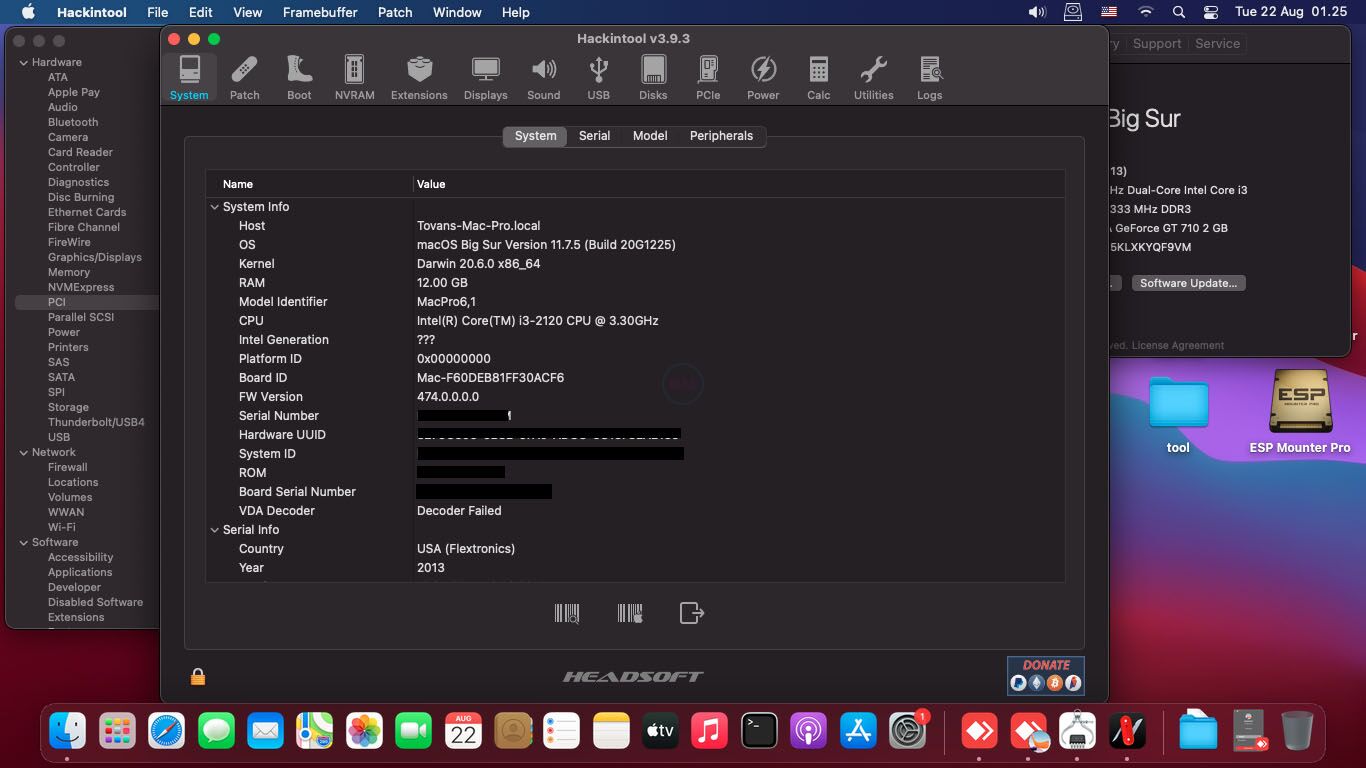Select the NVRAM toolbar icon

pyautogui.click(x=354, y=78)
